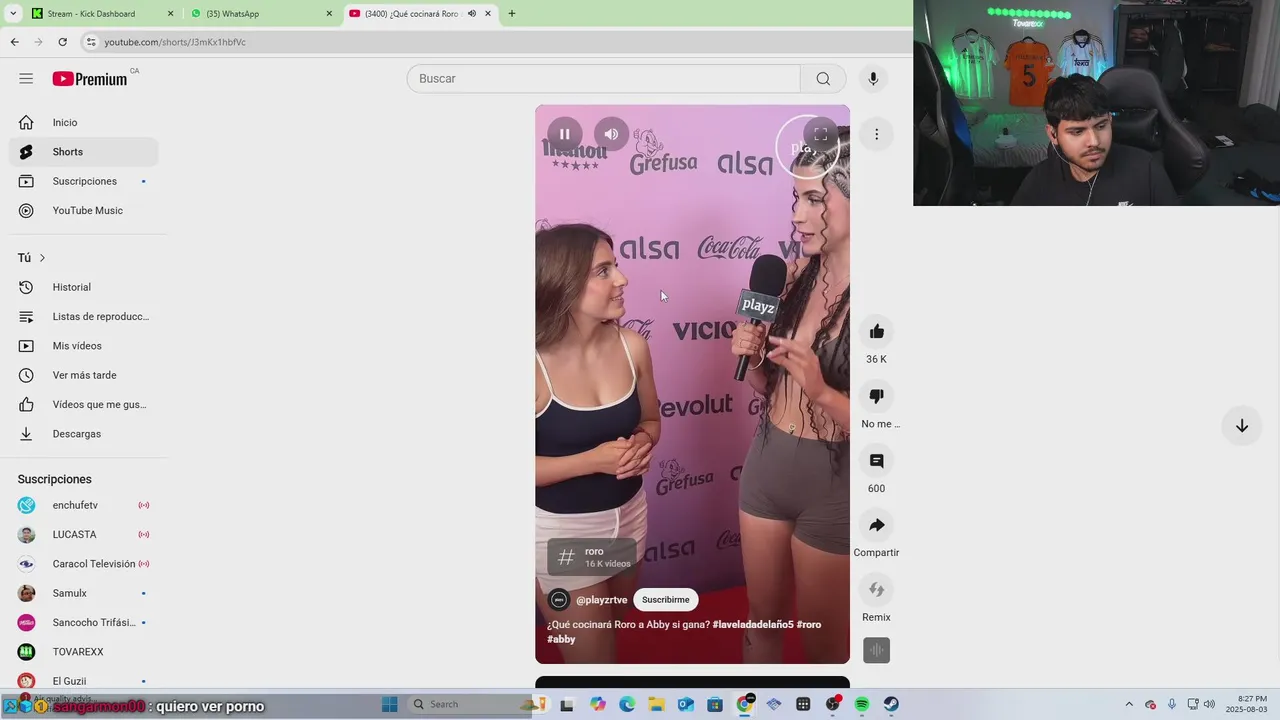Click the #abby hashtag
The image size is (1280, 720).
[561, 639]
